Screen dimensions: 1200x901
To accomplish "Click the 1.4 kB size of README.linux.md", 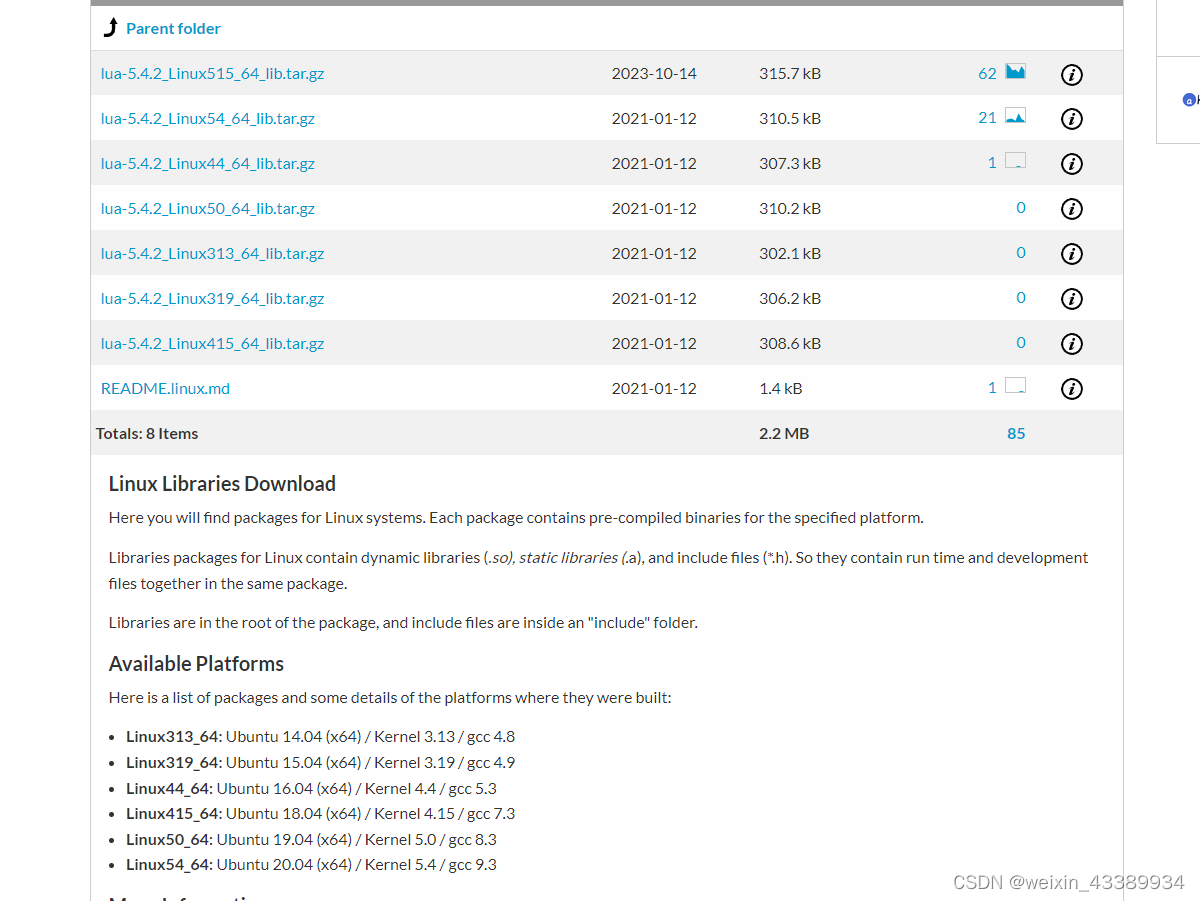I will click(780, 389).
